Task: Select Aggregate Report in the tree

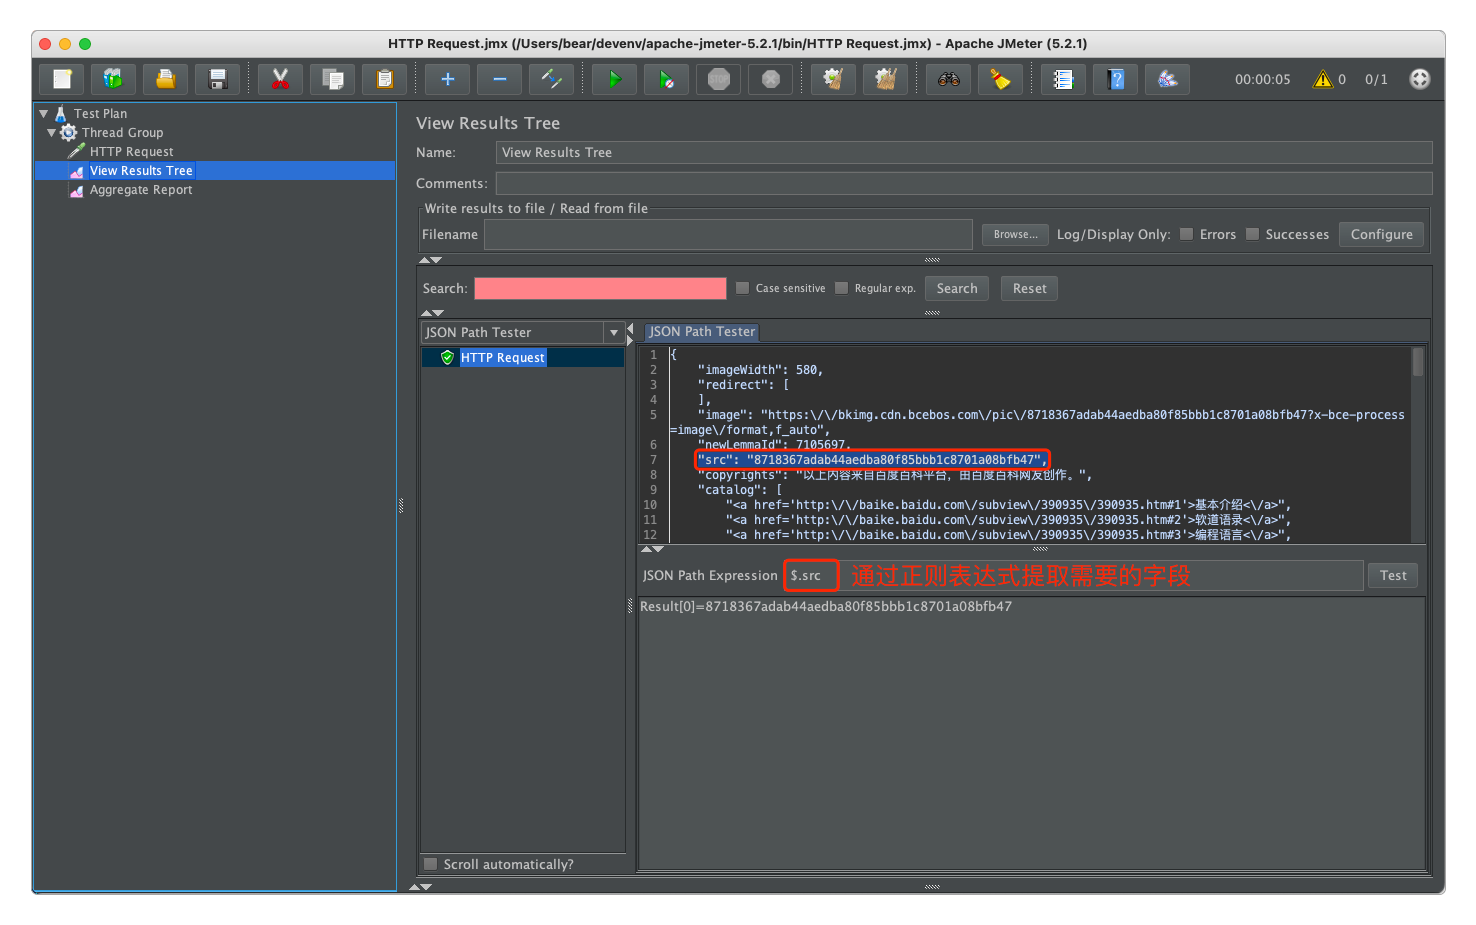Action: click(141, 190)
